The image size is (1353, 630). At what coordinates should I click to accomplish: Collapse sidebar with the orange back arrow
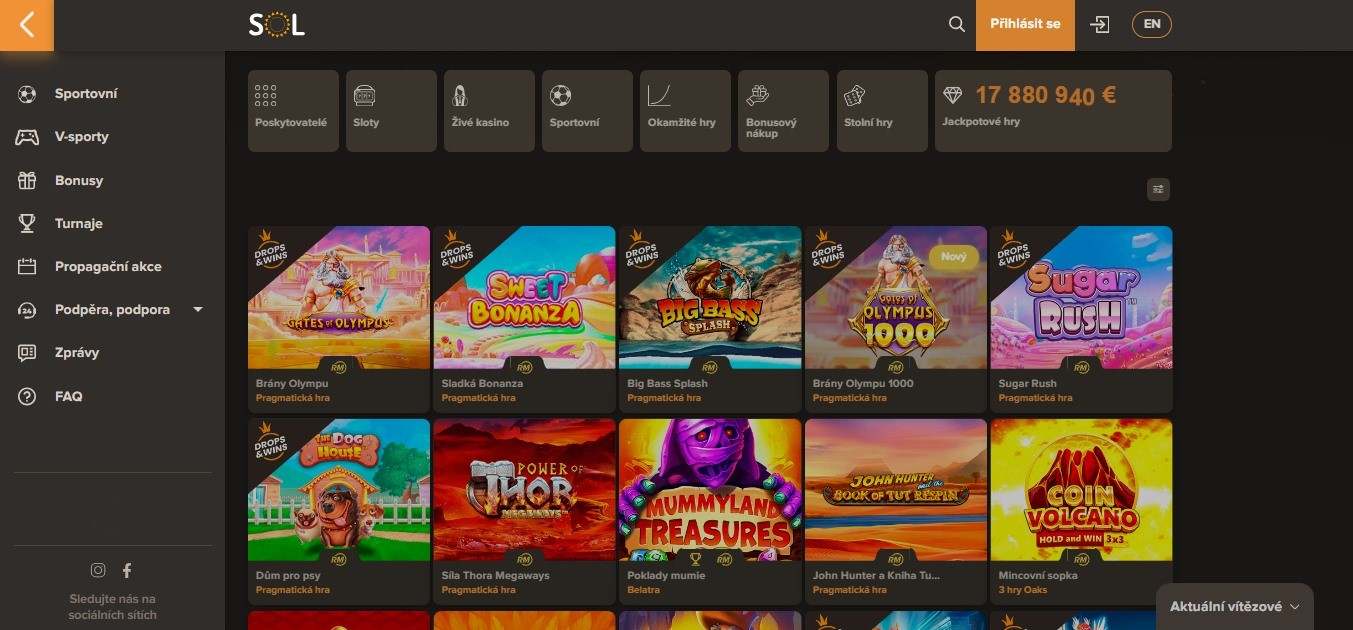pyautogui.click(x=26, y=24)
